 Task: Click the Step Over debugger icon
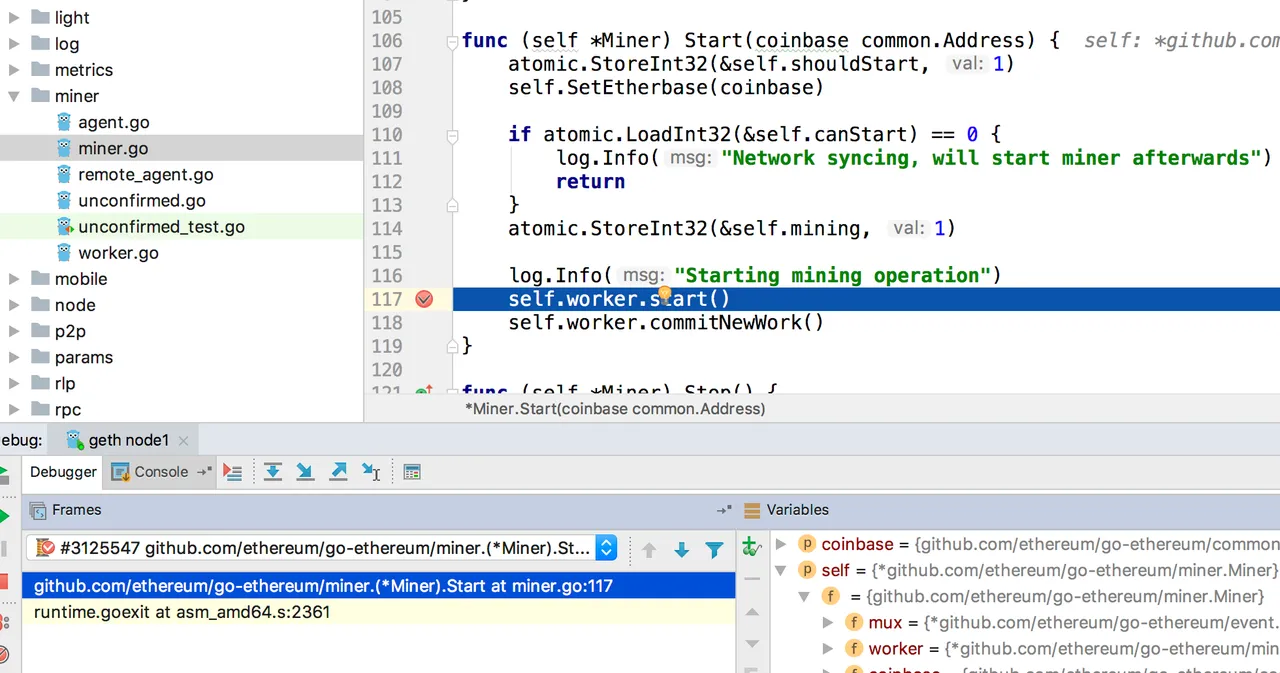pos(272,472)
